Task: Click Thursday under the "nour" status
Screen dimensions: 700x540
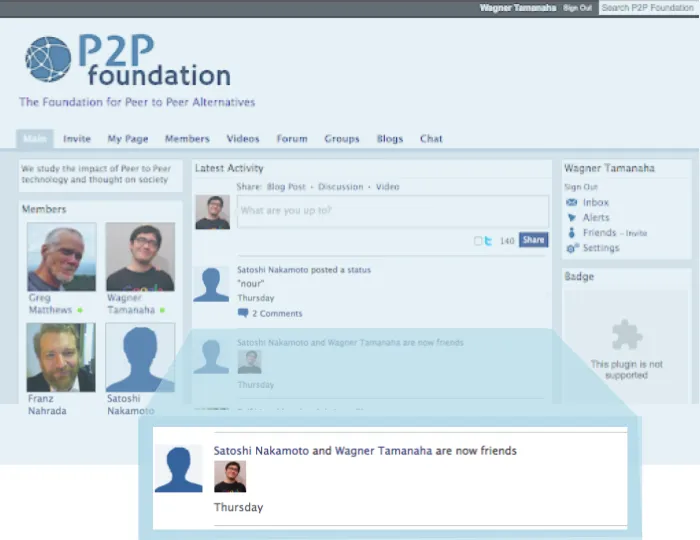Action: click(256, 298)
